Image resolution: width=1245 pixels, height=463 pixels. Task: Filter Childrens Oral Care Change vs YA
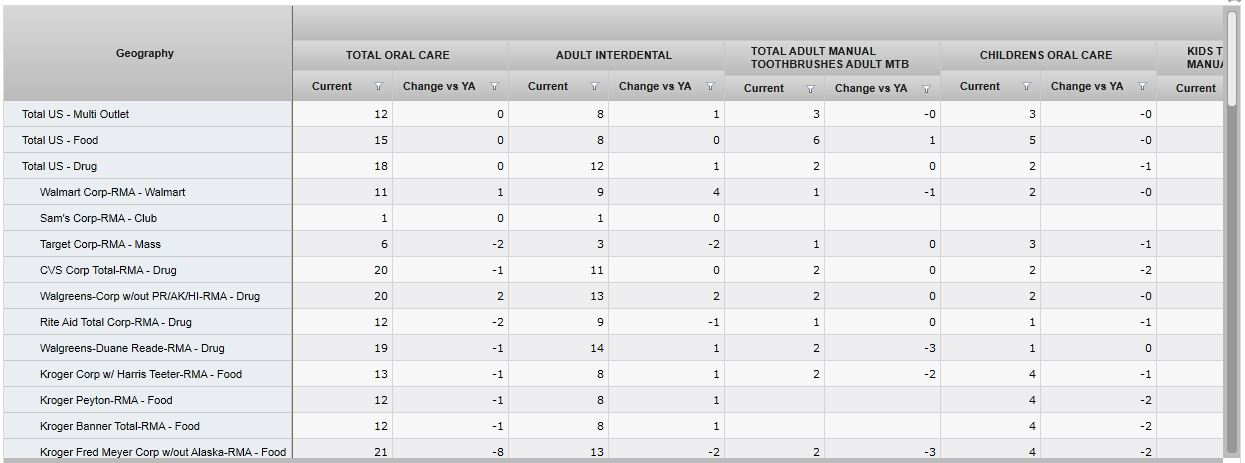click(x=1142, y=87)
